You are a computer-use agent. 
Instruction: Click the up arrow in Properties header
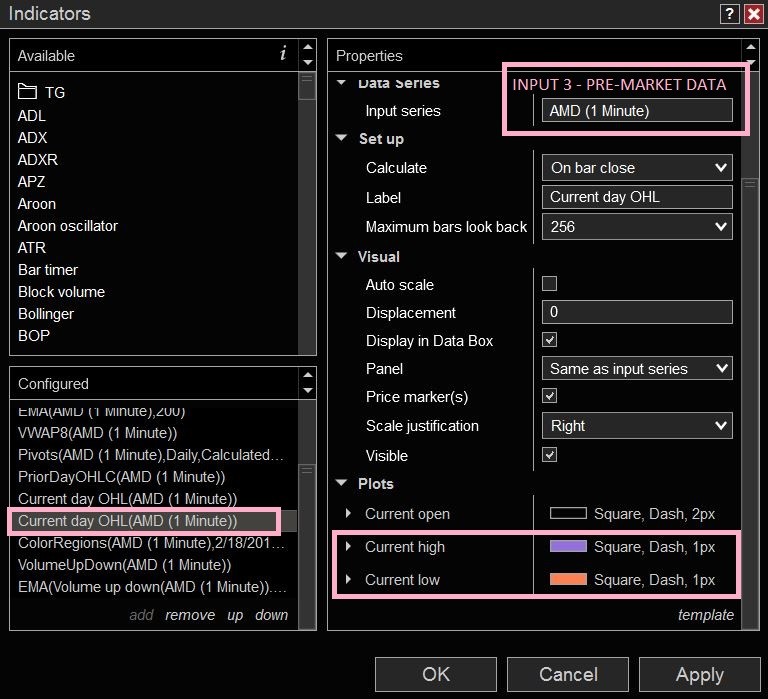750,47
